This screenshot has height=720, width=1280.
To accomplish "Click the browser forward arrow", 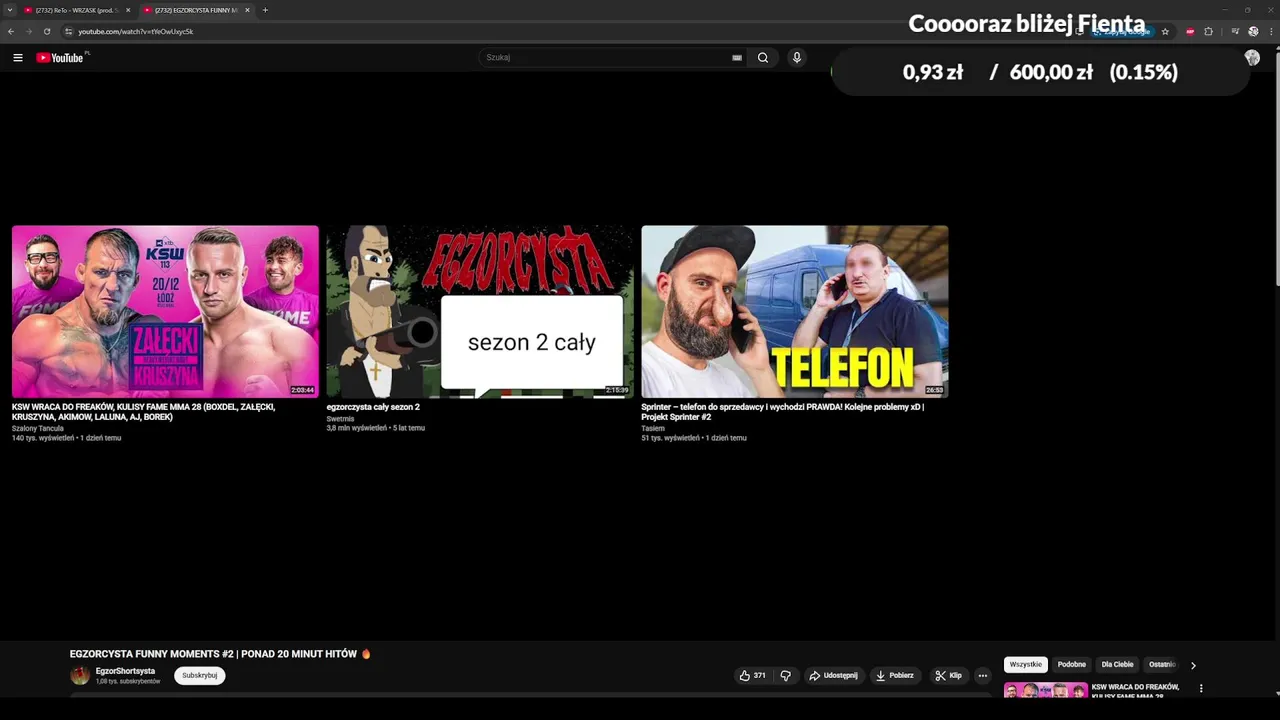I will click(28, 31).
